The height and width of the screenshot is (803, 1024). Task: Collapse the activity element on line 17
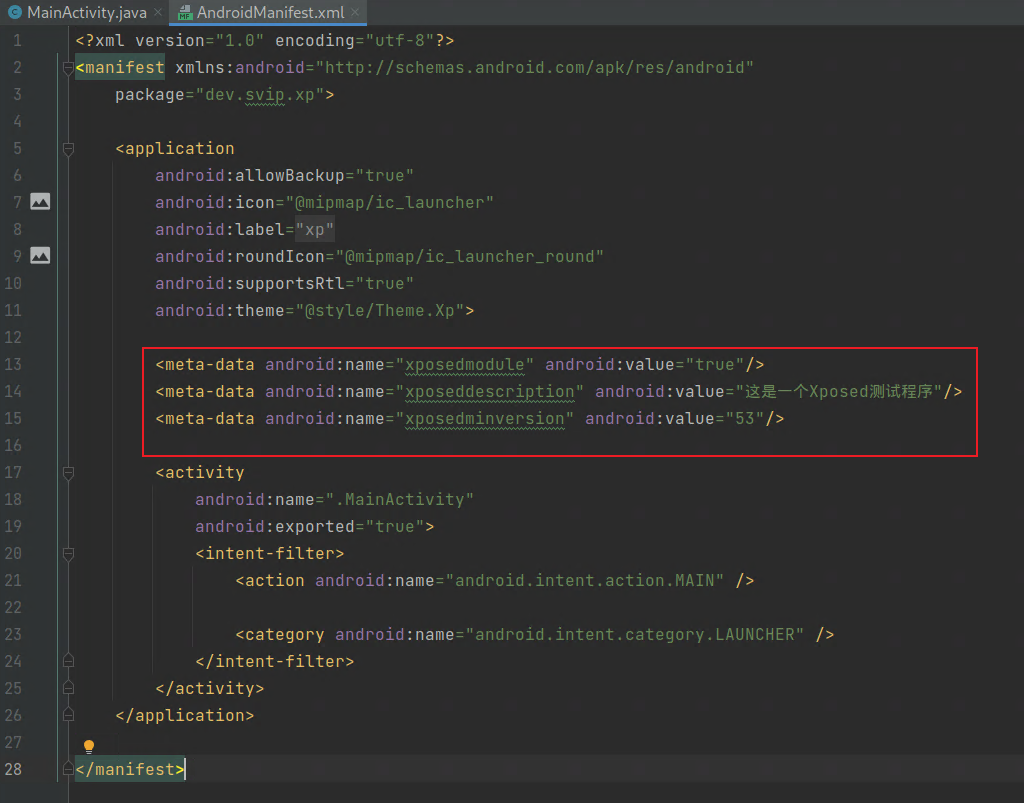(68, 472)
